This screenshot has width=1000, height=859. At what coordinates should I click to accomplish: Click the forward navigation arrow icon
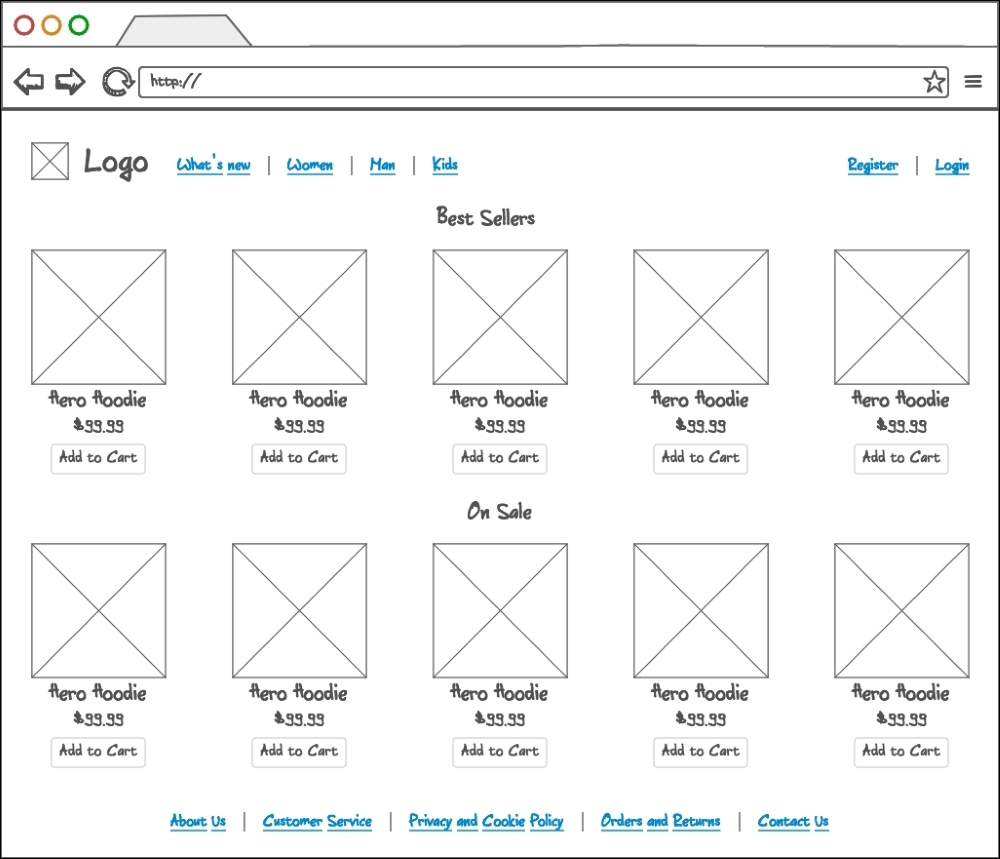[x=69, y=81]
